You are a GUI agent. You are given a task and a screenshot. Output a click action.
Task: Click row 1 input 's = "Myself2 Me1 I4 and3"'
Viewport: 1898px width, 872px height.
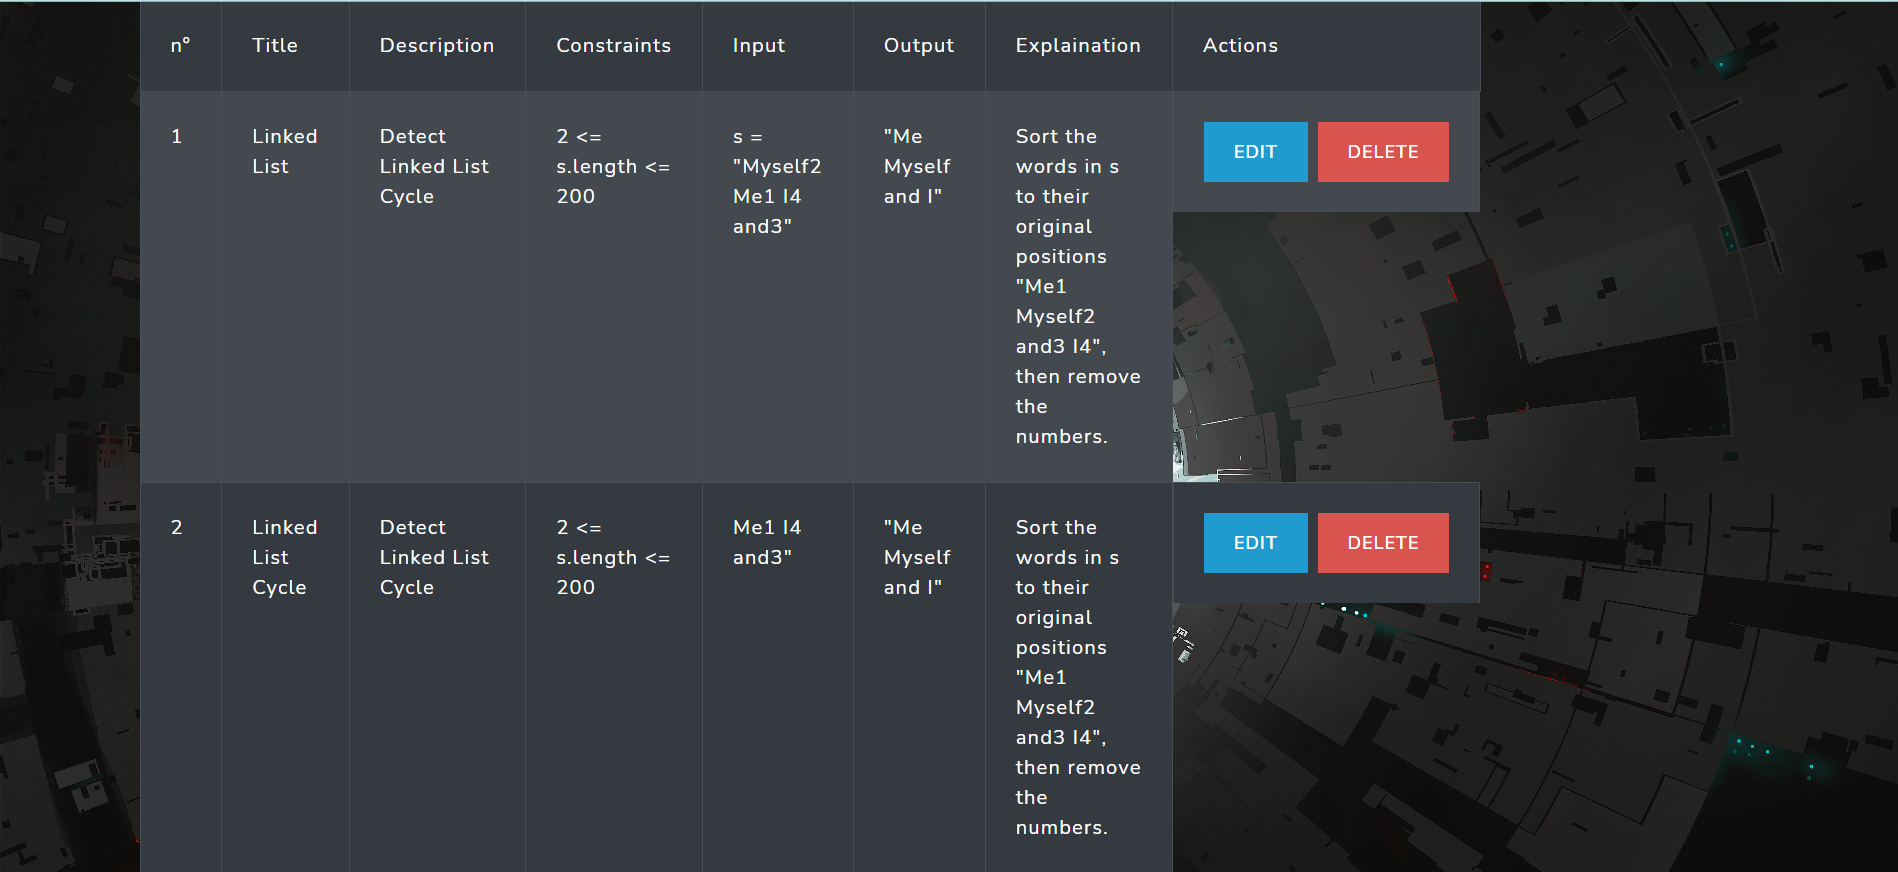pos(777,181)
